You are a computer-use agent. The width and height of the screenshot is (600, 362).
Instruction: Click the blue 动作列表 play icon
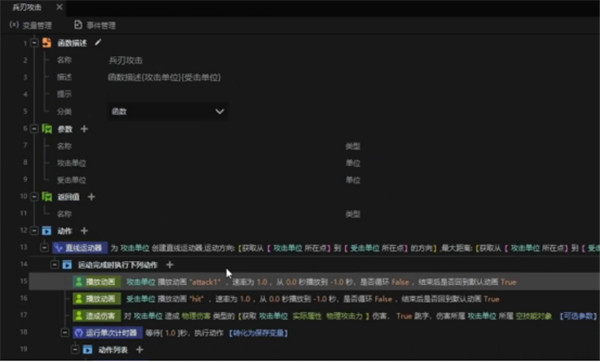pyautogui.click(x=88, y=350)
